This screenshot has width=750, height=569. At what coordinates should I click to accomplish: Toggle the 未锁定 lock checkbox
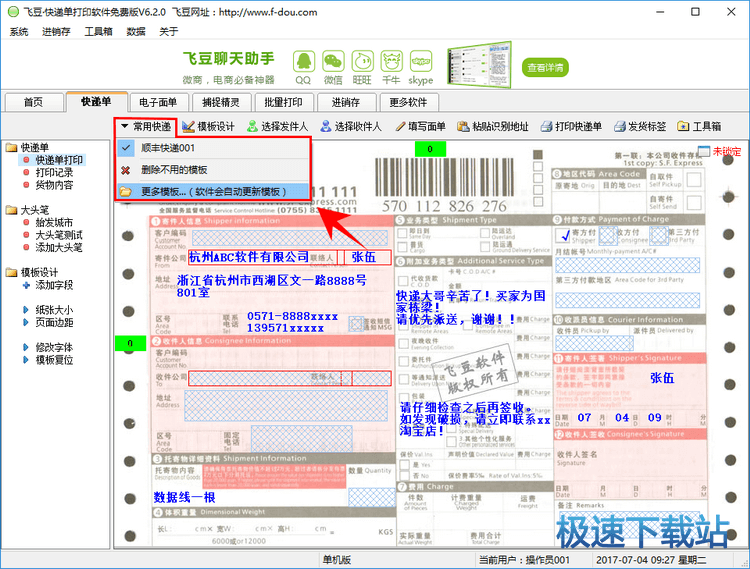coord(704,152)
